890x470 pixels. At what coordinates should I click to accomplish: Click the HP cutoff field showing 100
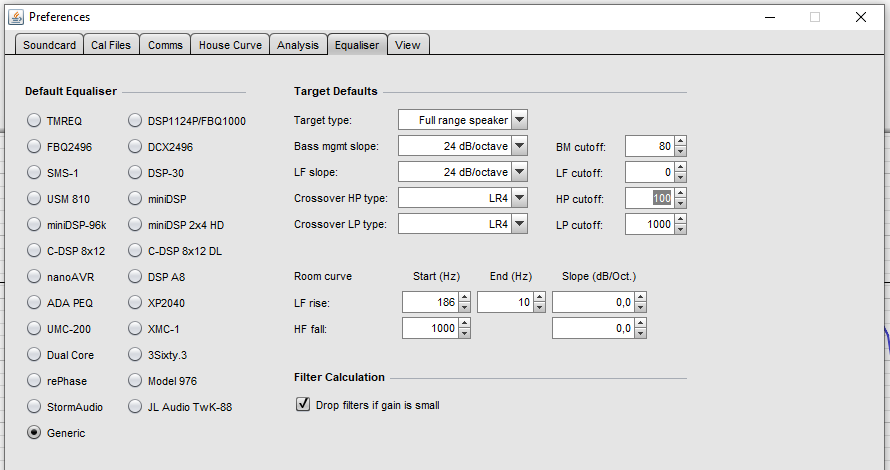pyautogui.click(x=650, y=199)
